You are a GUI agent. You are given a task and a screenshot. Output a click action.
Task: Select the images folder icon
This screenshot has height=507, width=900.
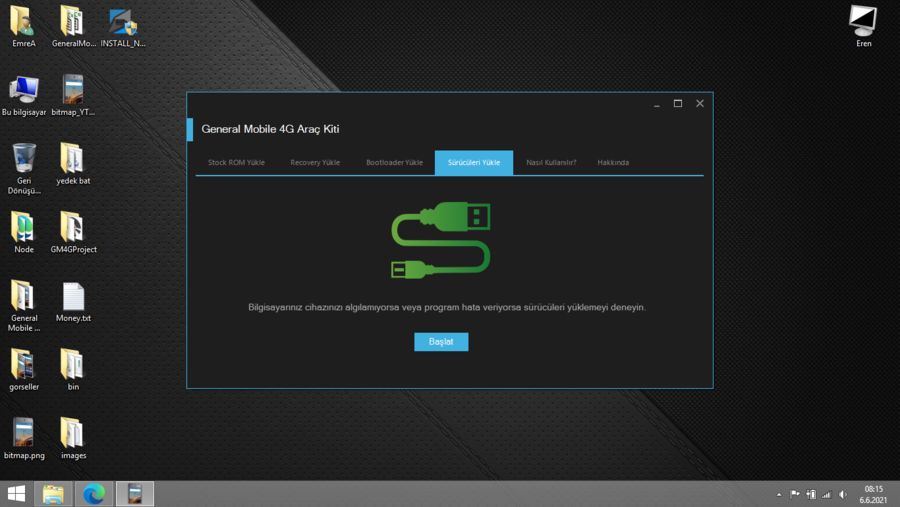pos(73,439)
